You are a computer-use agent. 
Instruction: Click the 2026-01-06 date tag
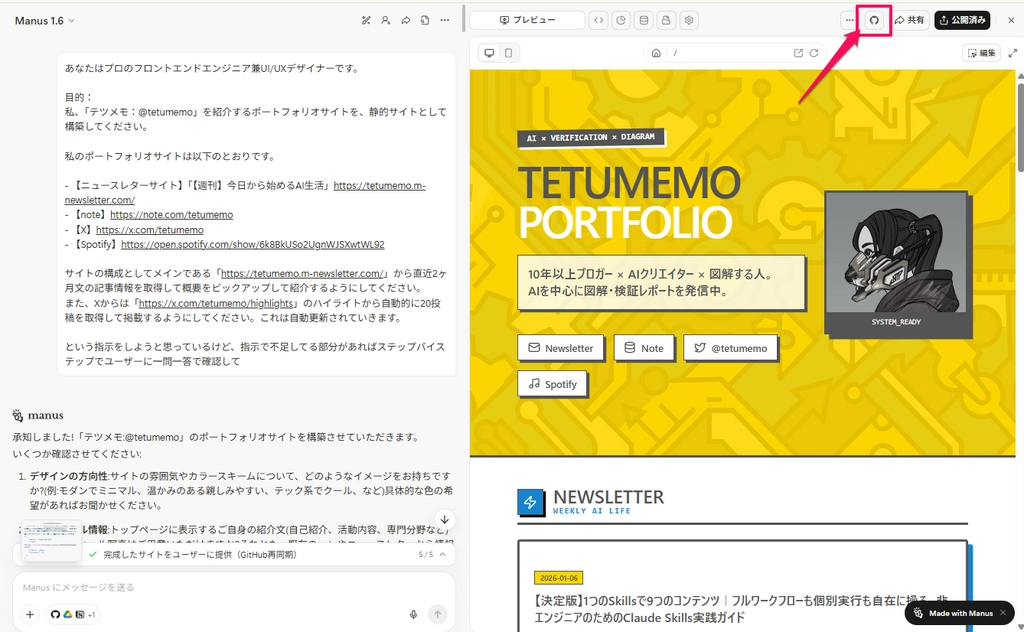[x=558, y=578]
